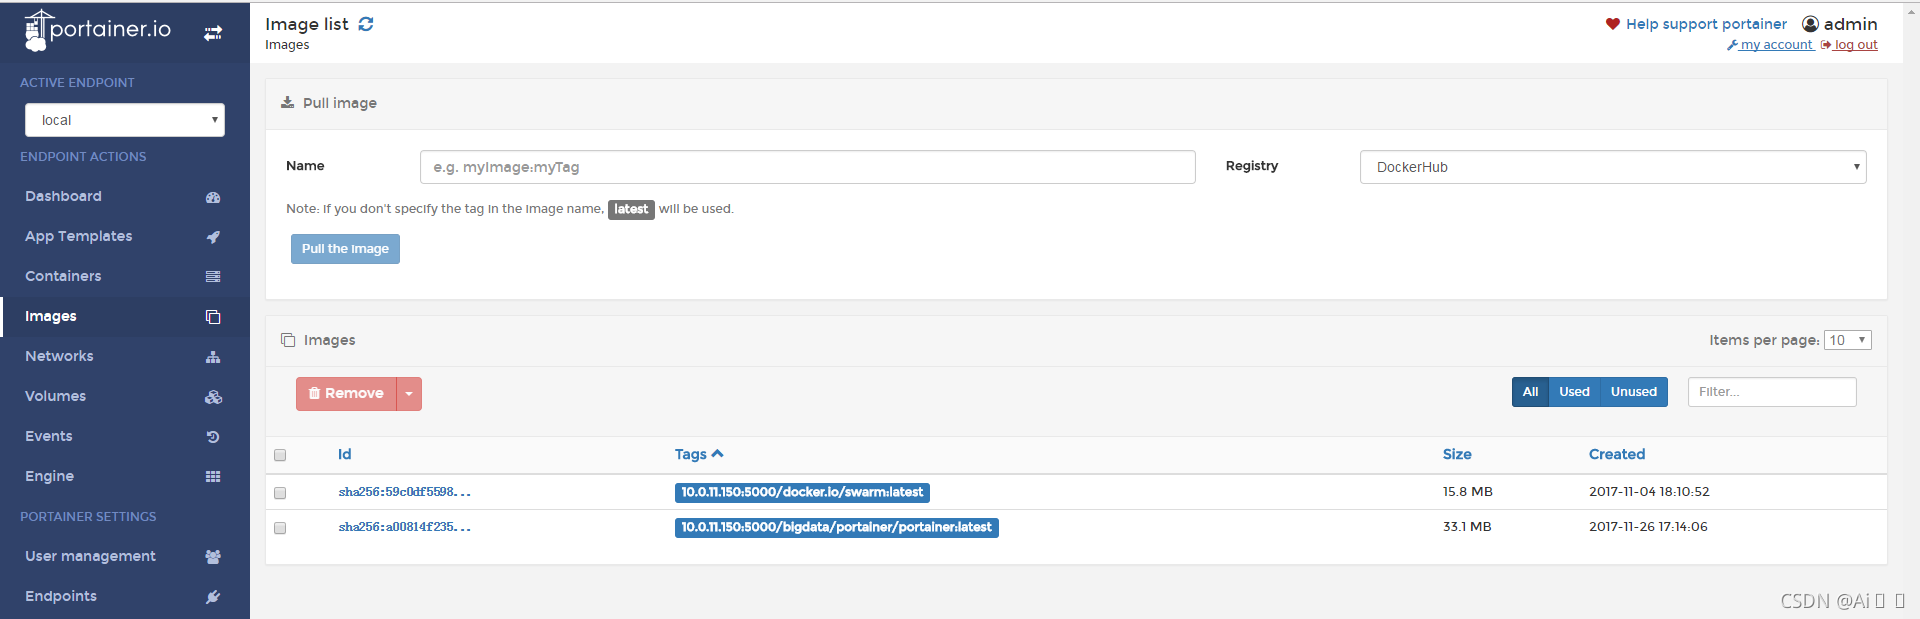The height and width of the screenshot is (619, 1920).
Task: Sort by the Created column header
Action: [x=1617, y=454]
